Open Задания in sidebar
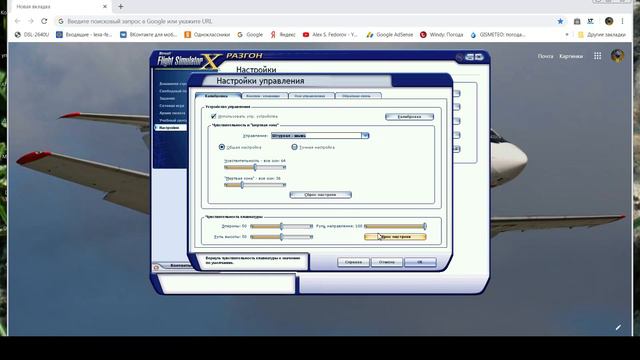Image resolution: width=640 pixels, height=360 pixels. coord(167,98)
